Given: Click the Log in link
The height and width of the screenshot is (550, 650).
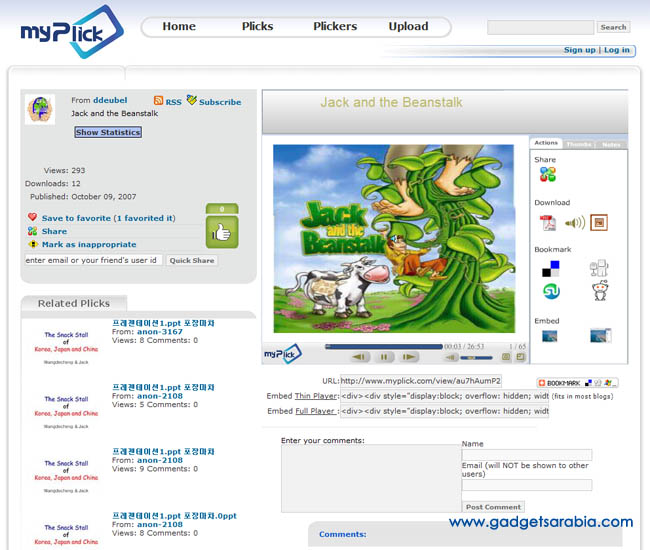Looking at the screenshot, I should pyautogui.click(x=616, y=50).
